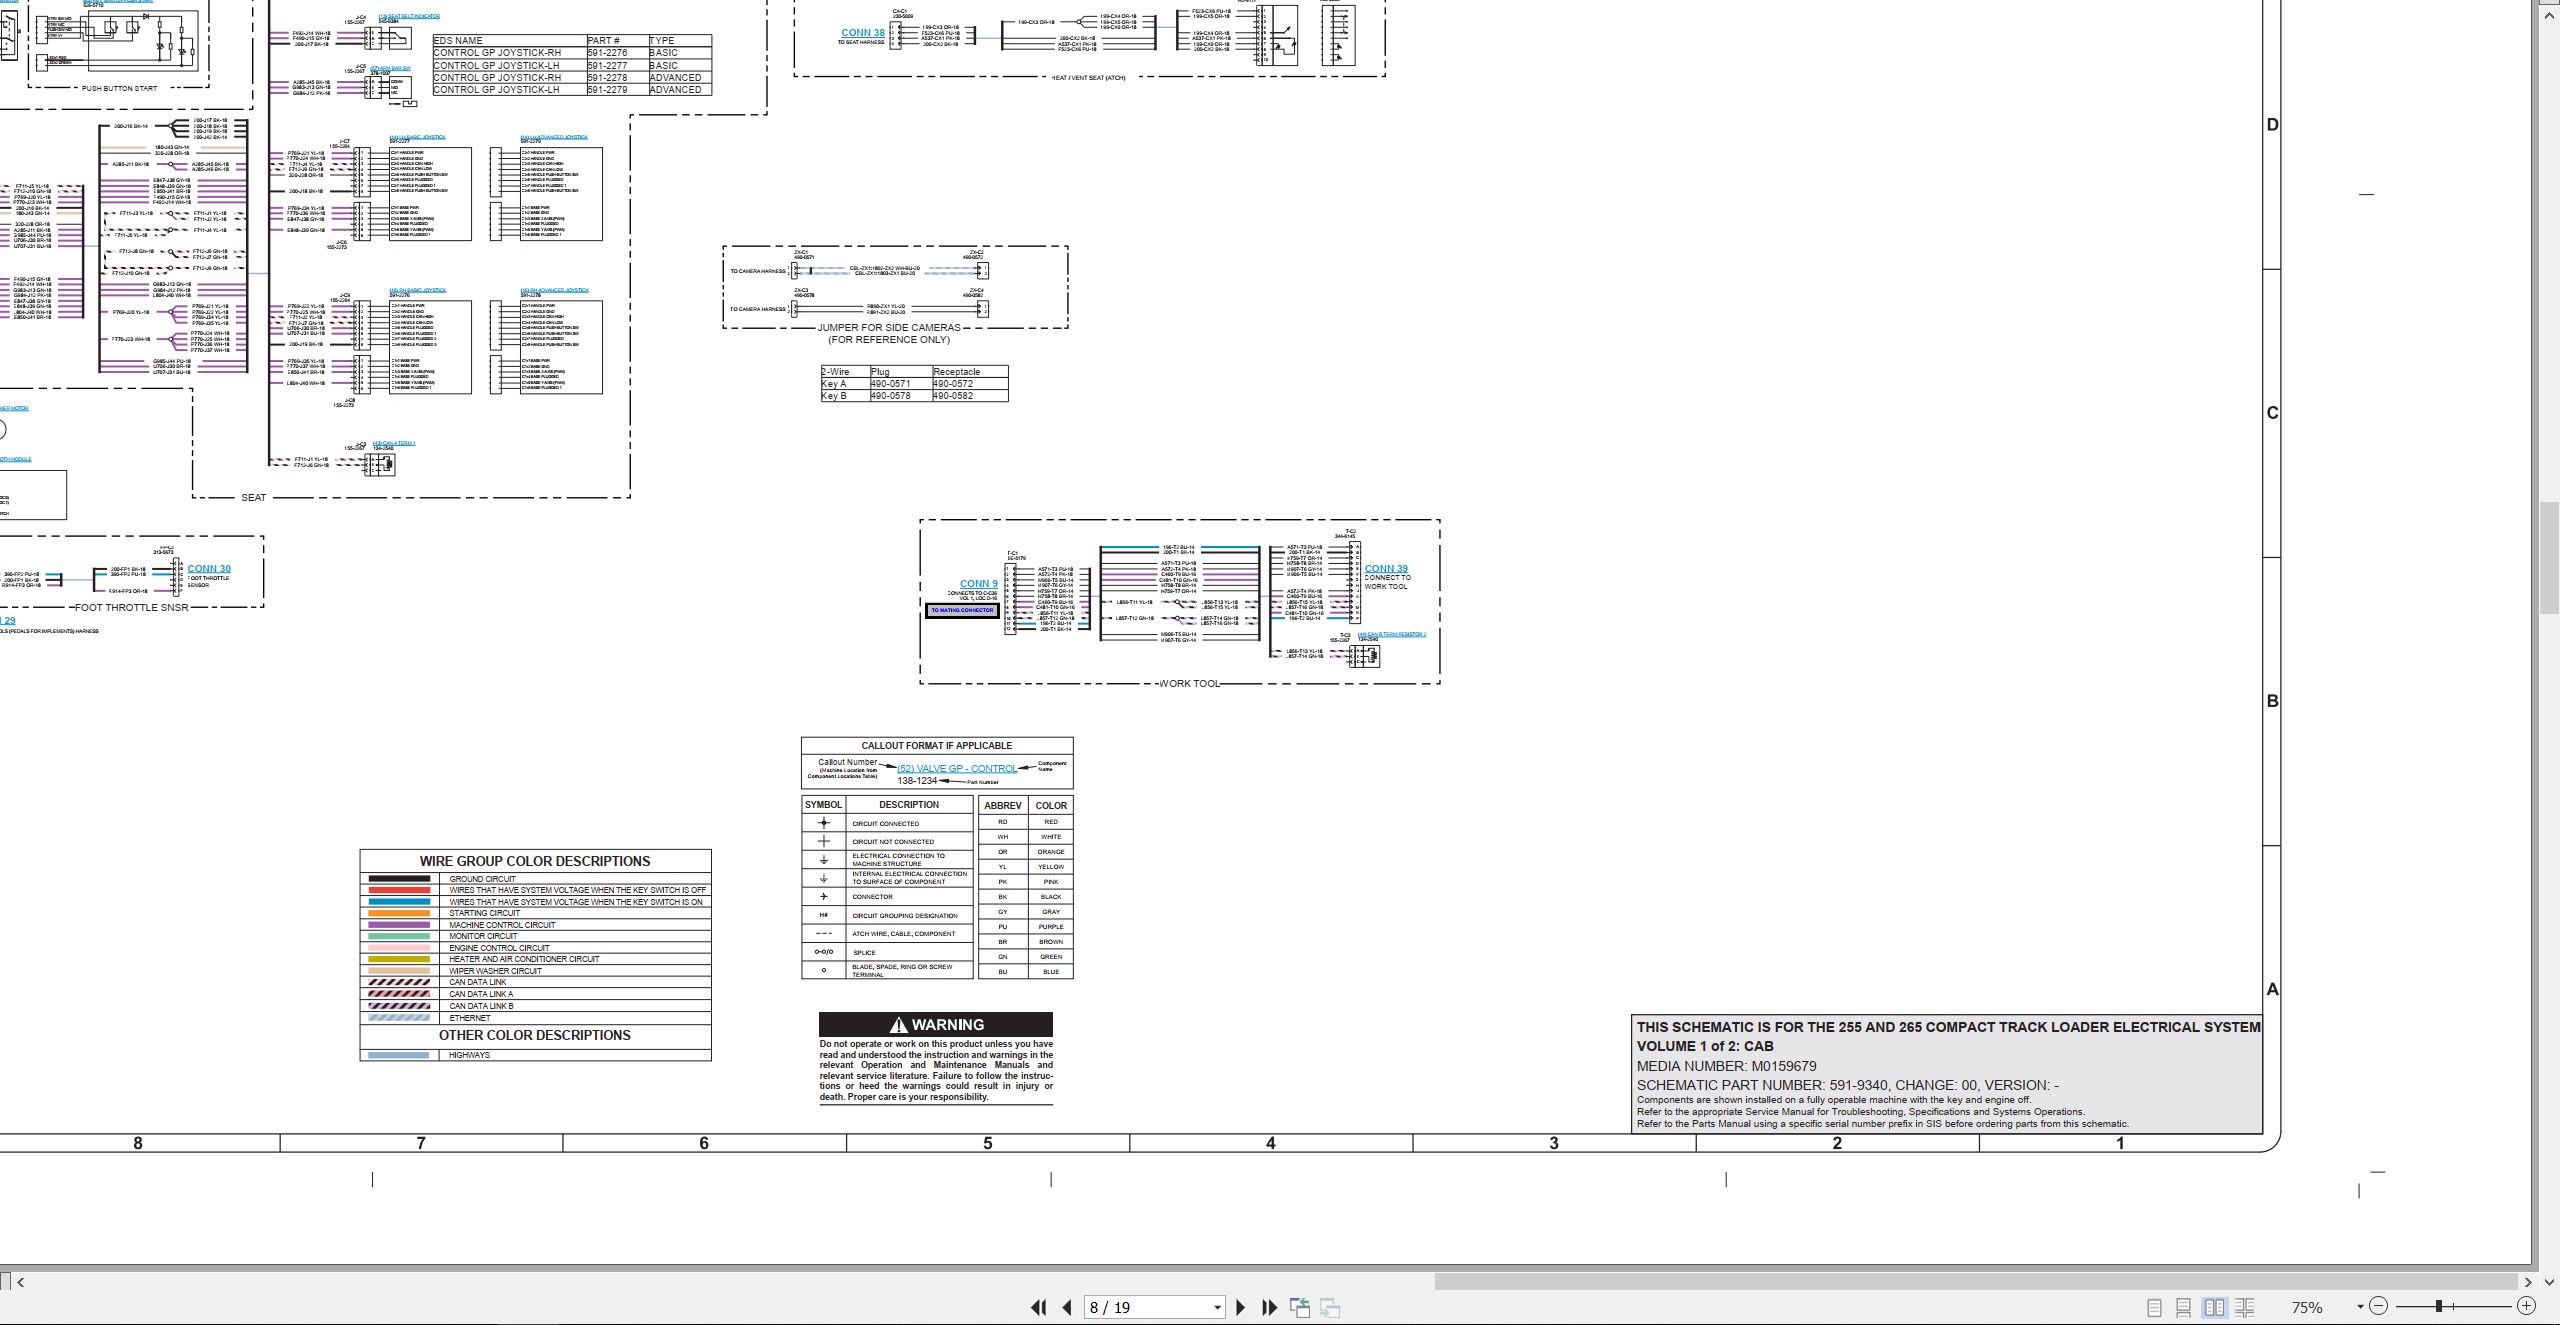2560x1325 pixels.
Task: Toggle two-page facing view layout
Action: (x=2215, y=1307)
